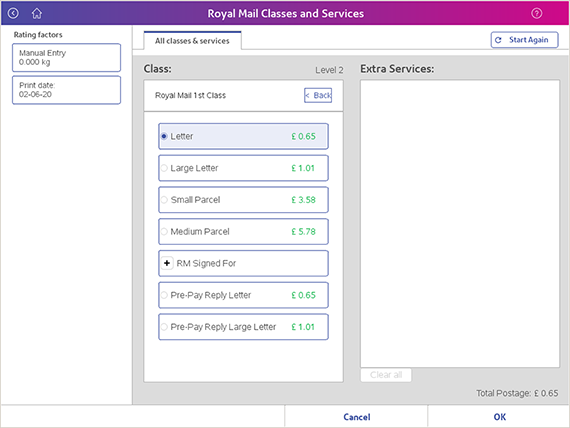The height and width of the screenshot is (428, 570).
Task: Click the Start Again button label
Action: [529, 40]
